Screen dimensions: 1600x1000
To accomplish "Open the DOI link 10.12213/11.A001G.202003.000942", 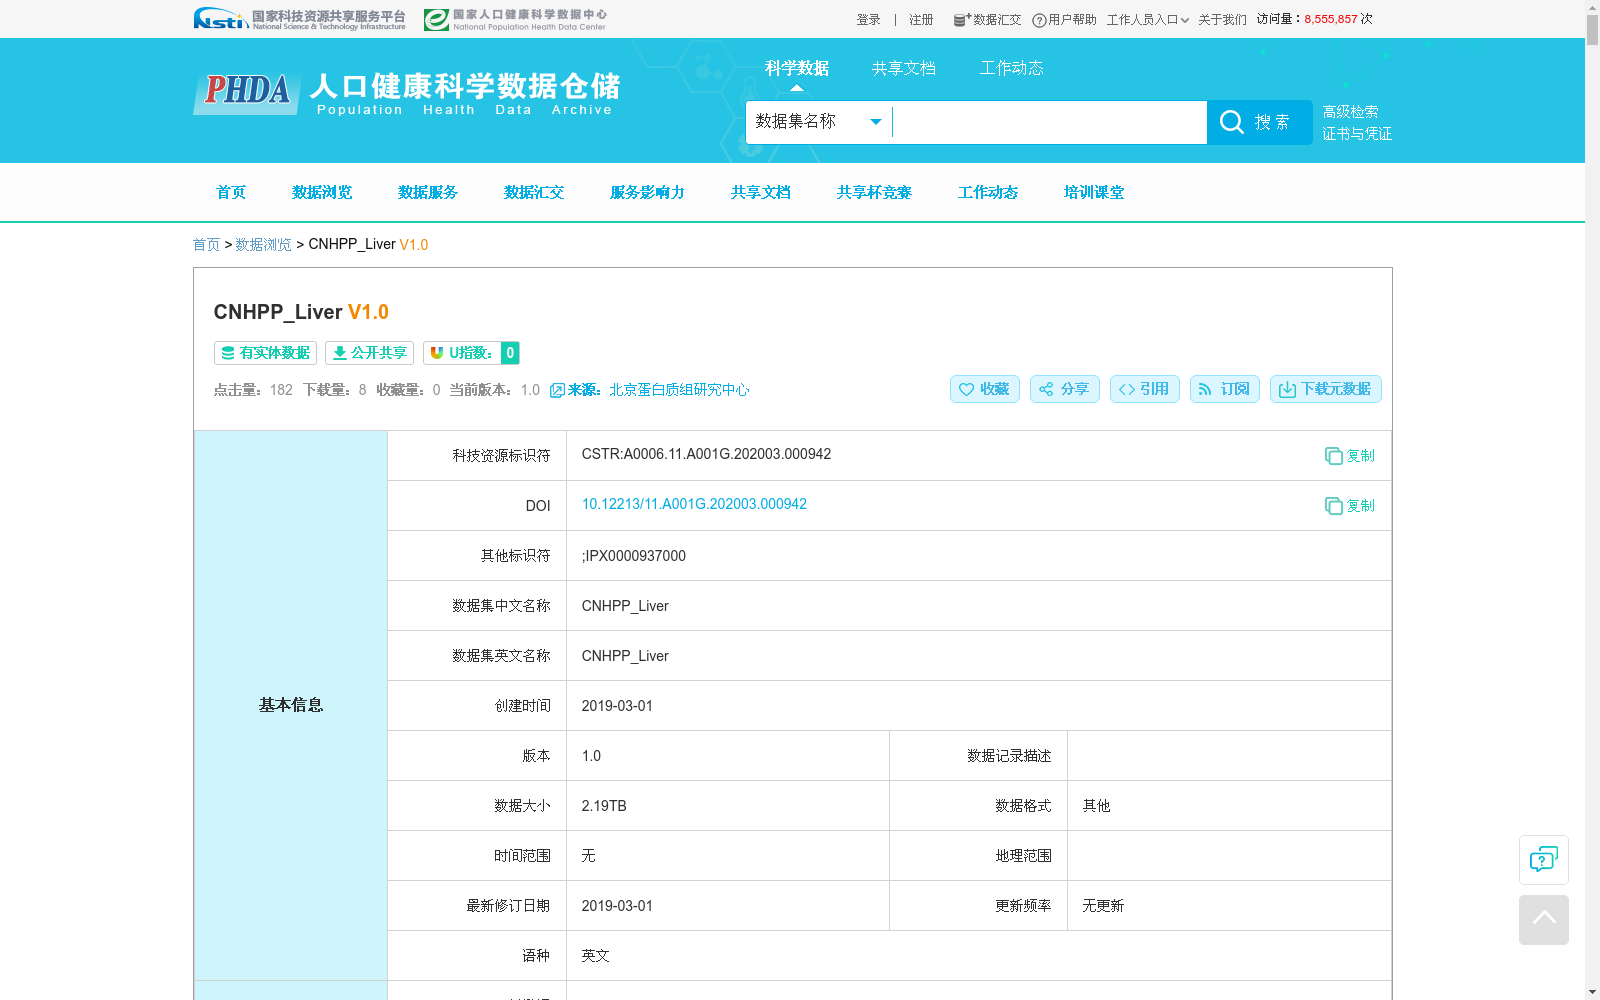I will coord(694,504).
